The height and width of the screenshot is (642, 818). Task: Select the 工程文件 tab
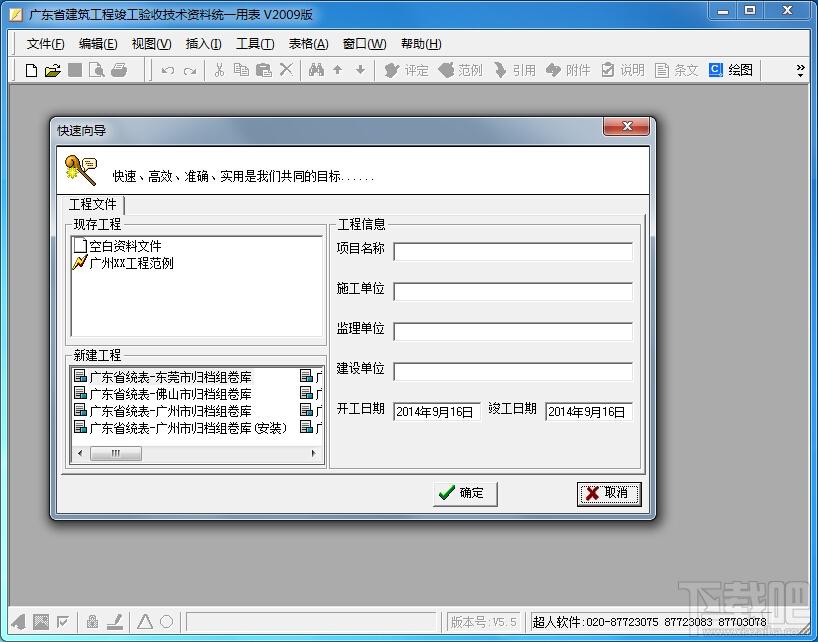(x=93, y=204)
